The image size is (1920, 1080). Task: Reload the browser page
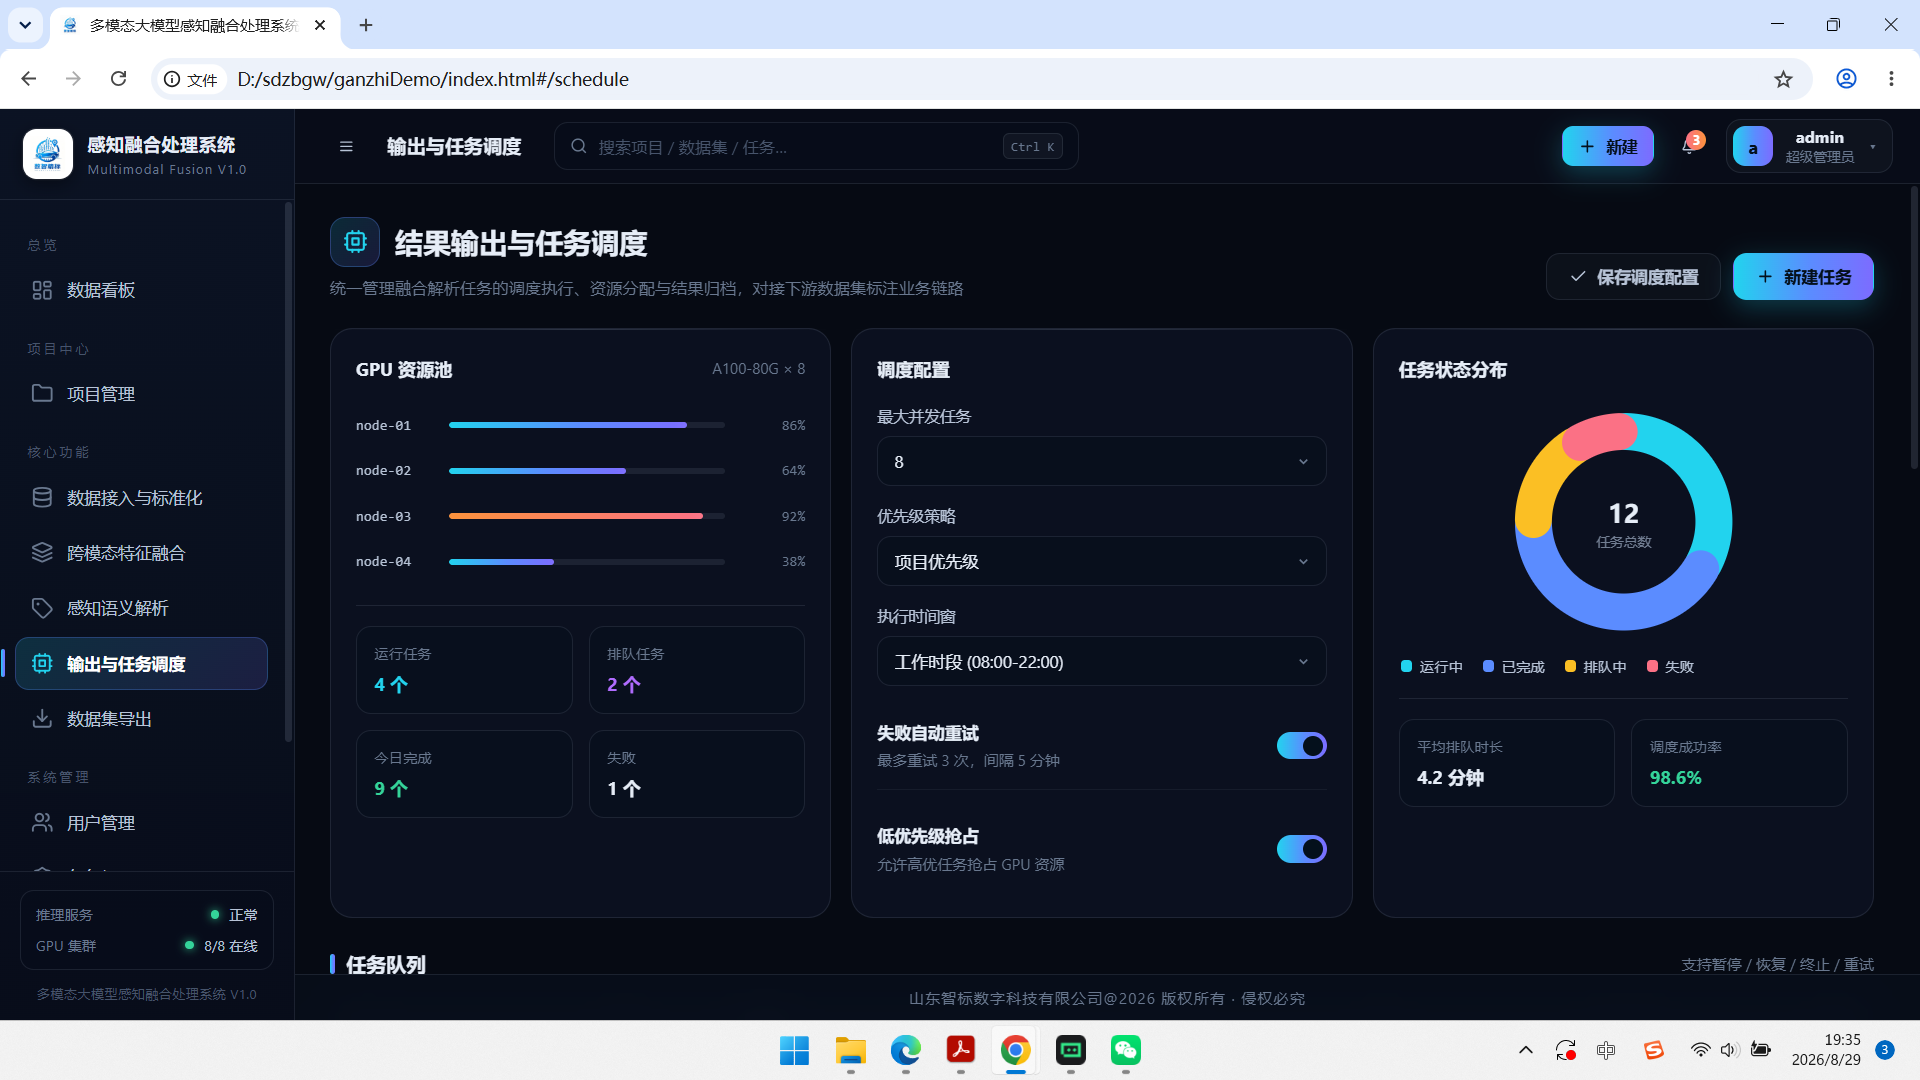[x=118, y=79]
